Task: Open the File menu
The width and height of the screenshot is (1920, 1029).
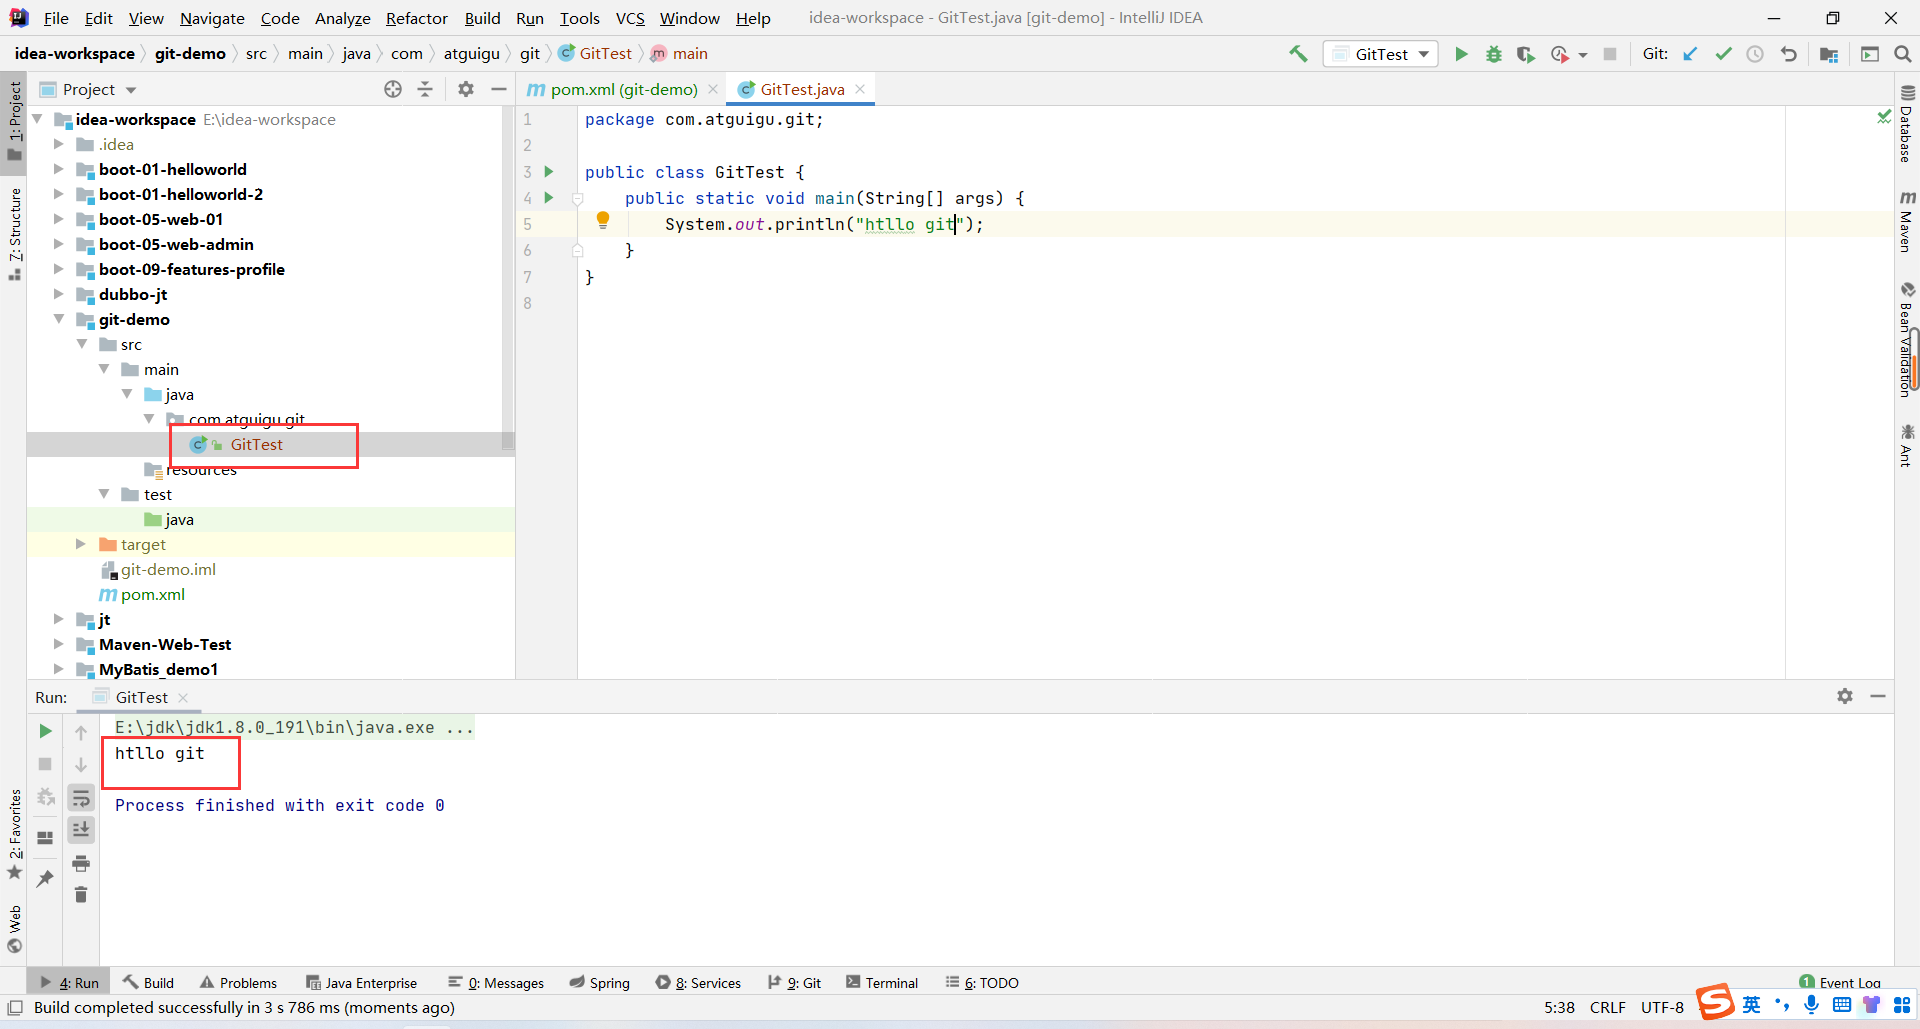Action: tap(56, 18)
